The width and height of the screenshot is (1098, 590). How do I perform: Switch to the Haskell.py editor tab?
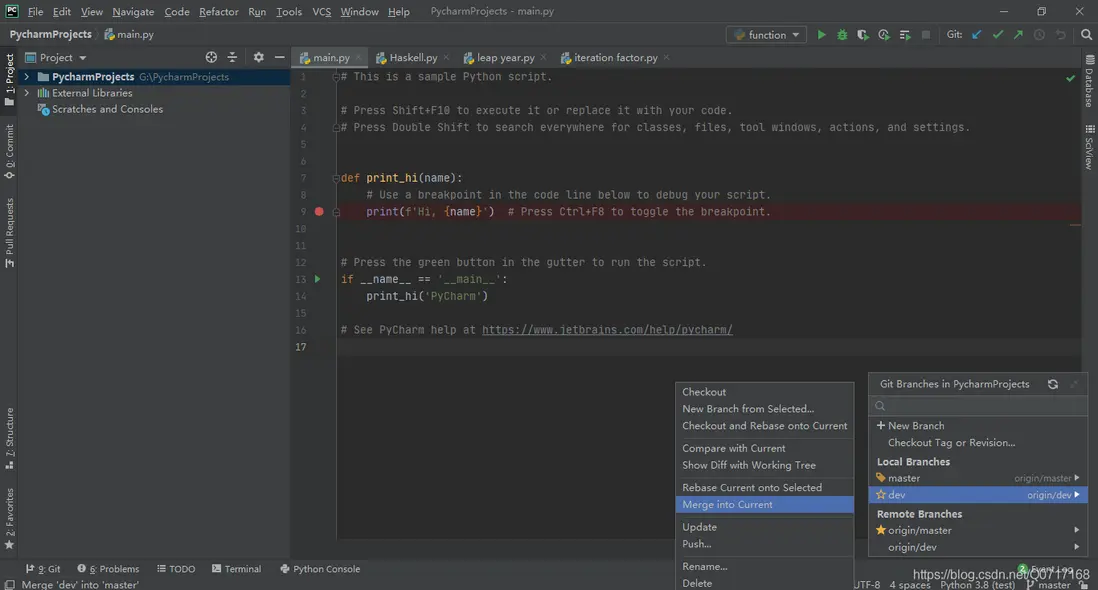[x=412, y=58]
